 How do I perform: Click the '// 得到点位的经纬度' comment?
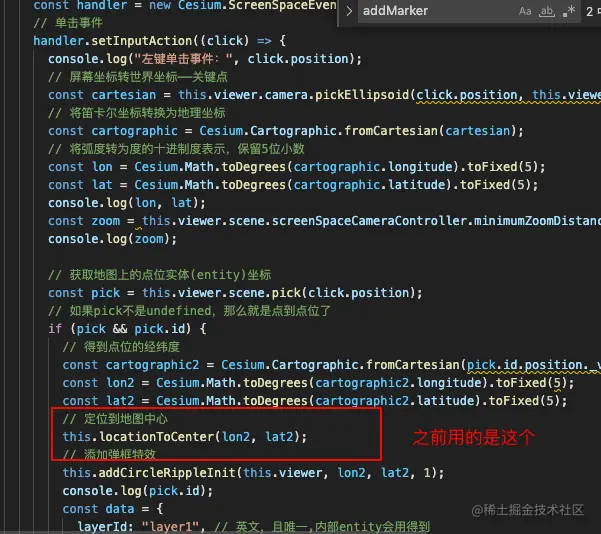coord(121,347)
